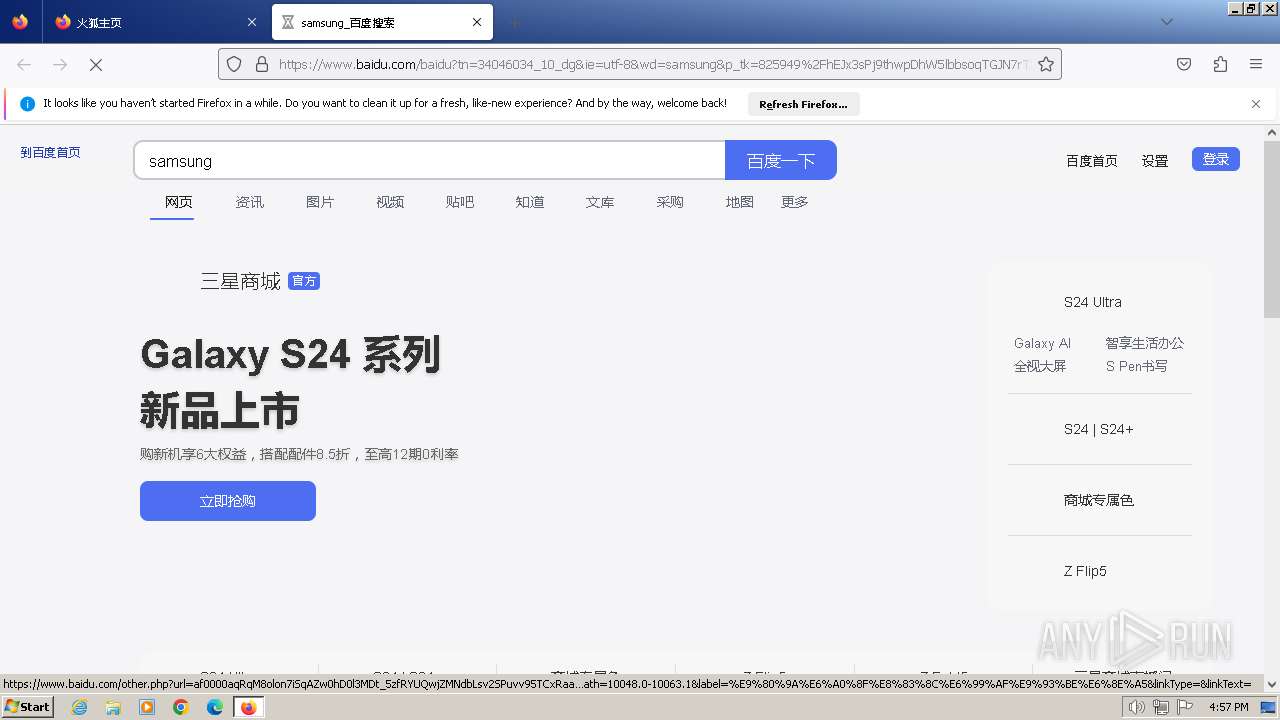Launch Internet Explorer from taskbar
This screenshot has width=1280, height=720.
pos(79,707)
